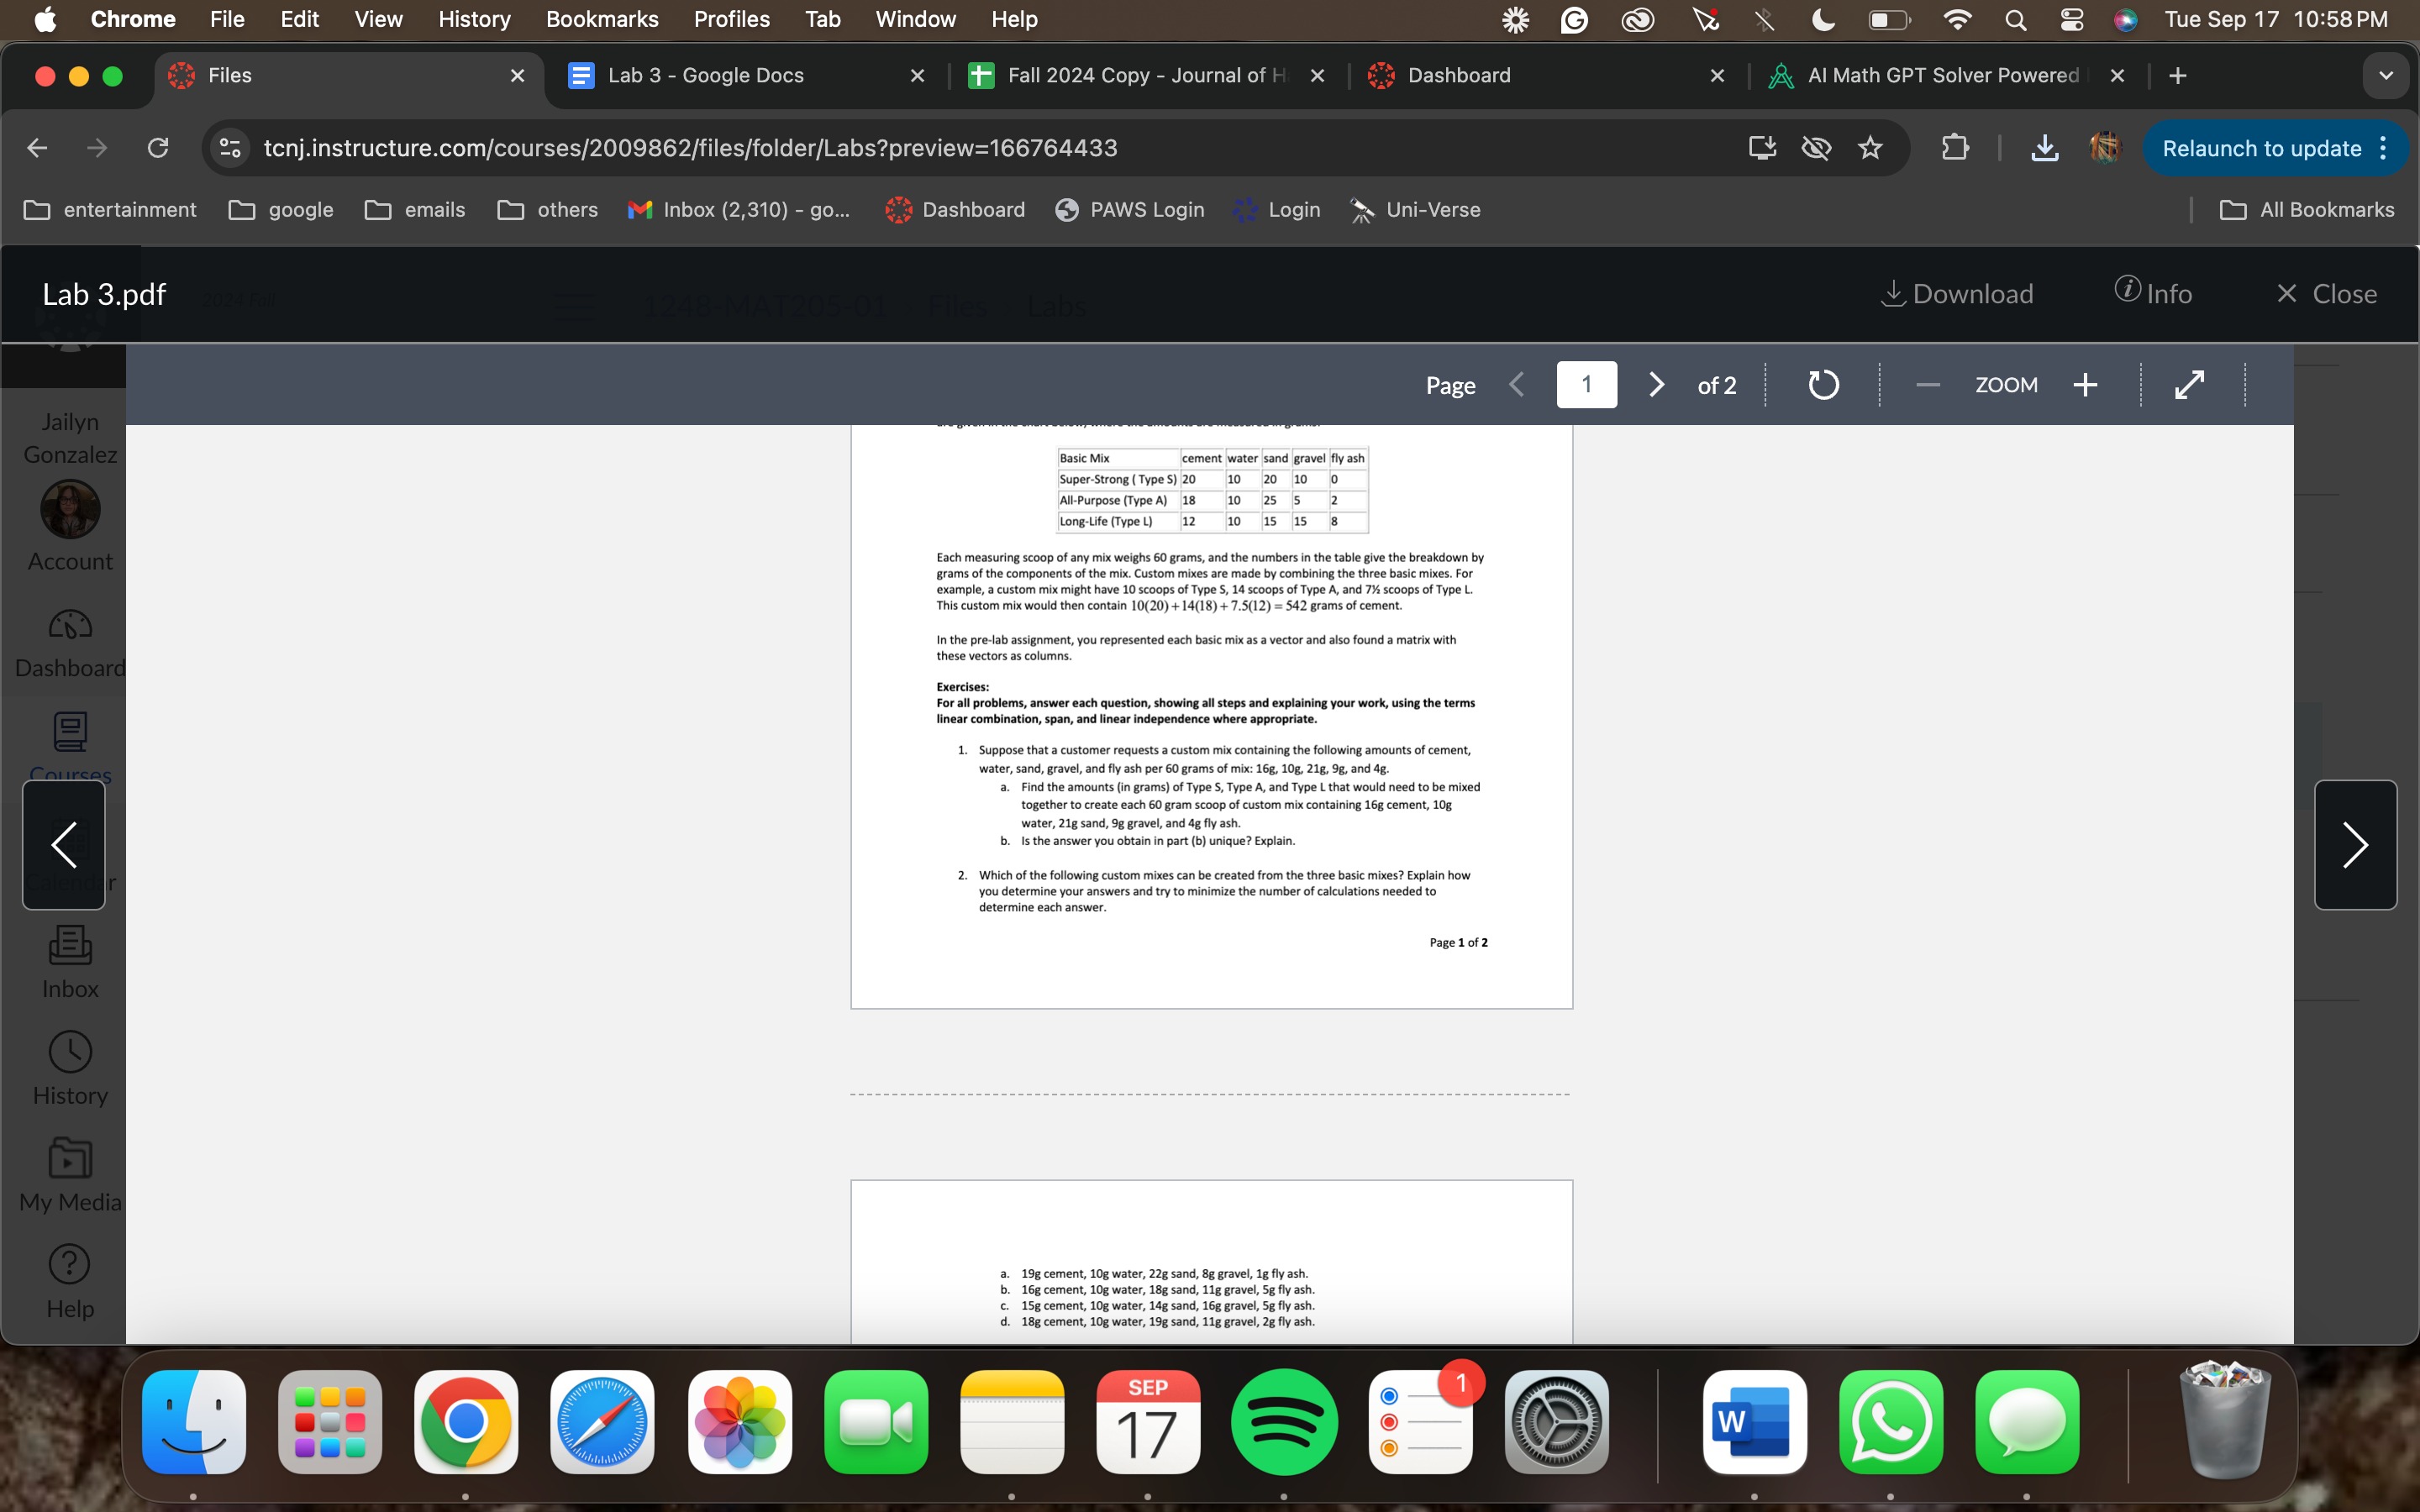Click the page number input field
The height and width of the screenshot is (1512, 2420).
coord(1586,385)
